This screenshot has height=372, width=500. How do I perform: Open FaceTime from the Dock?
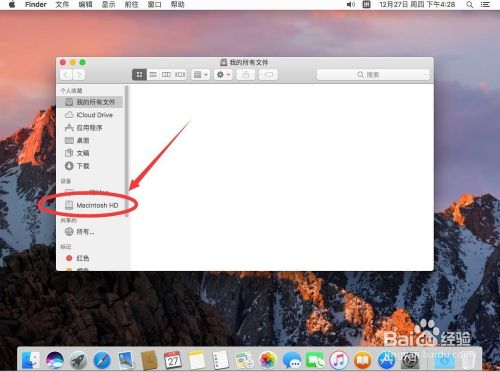click(315, 360)
